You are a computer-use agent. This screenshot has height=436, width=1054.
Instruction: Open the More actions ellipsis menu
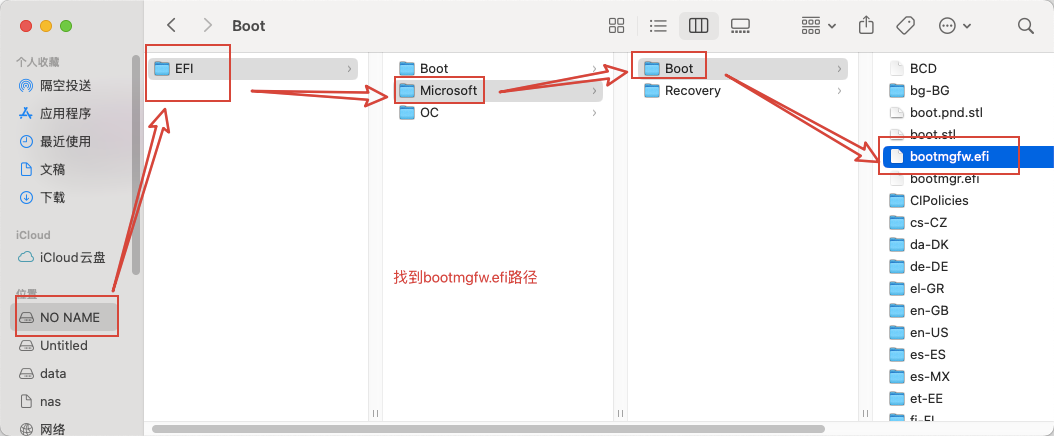tap(955, 26)
